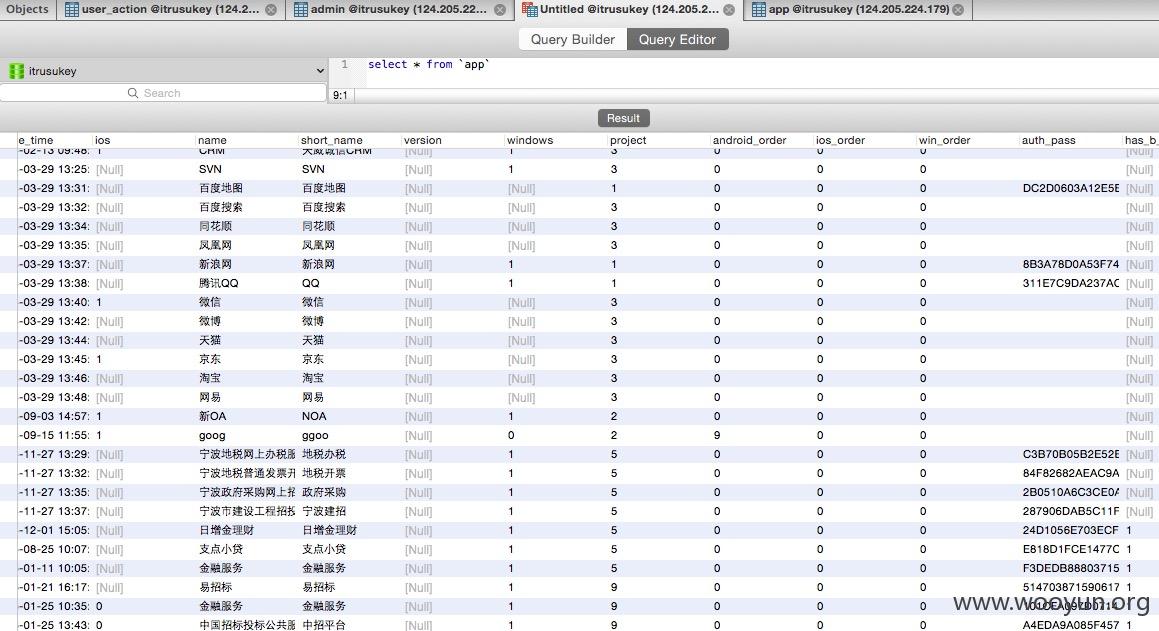
Task: Switch to admin @itrusukey tab
Action: coord(400,10)
